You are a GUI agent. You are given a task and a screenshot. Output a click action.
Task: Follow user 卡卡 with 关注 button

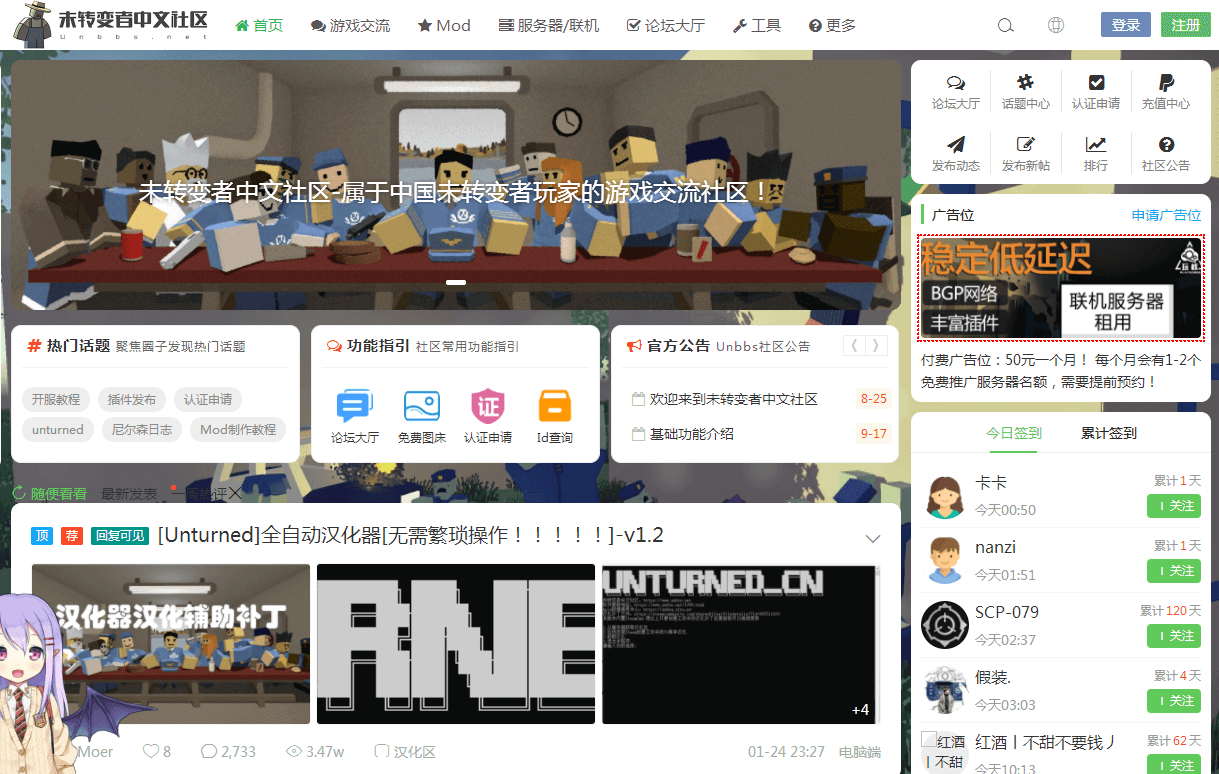[1173, 506]
